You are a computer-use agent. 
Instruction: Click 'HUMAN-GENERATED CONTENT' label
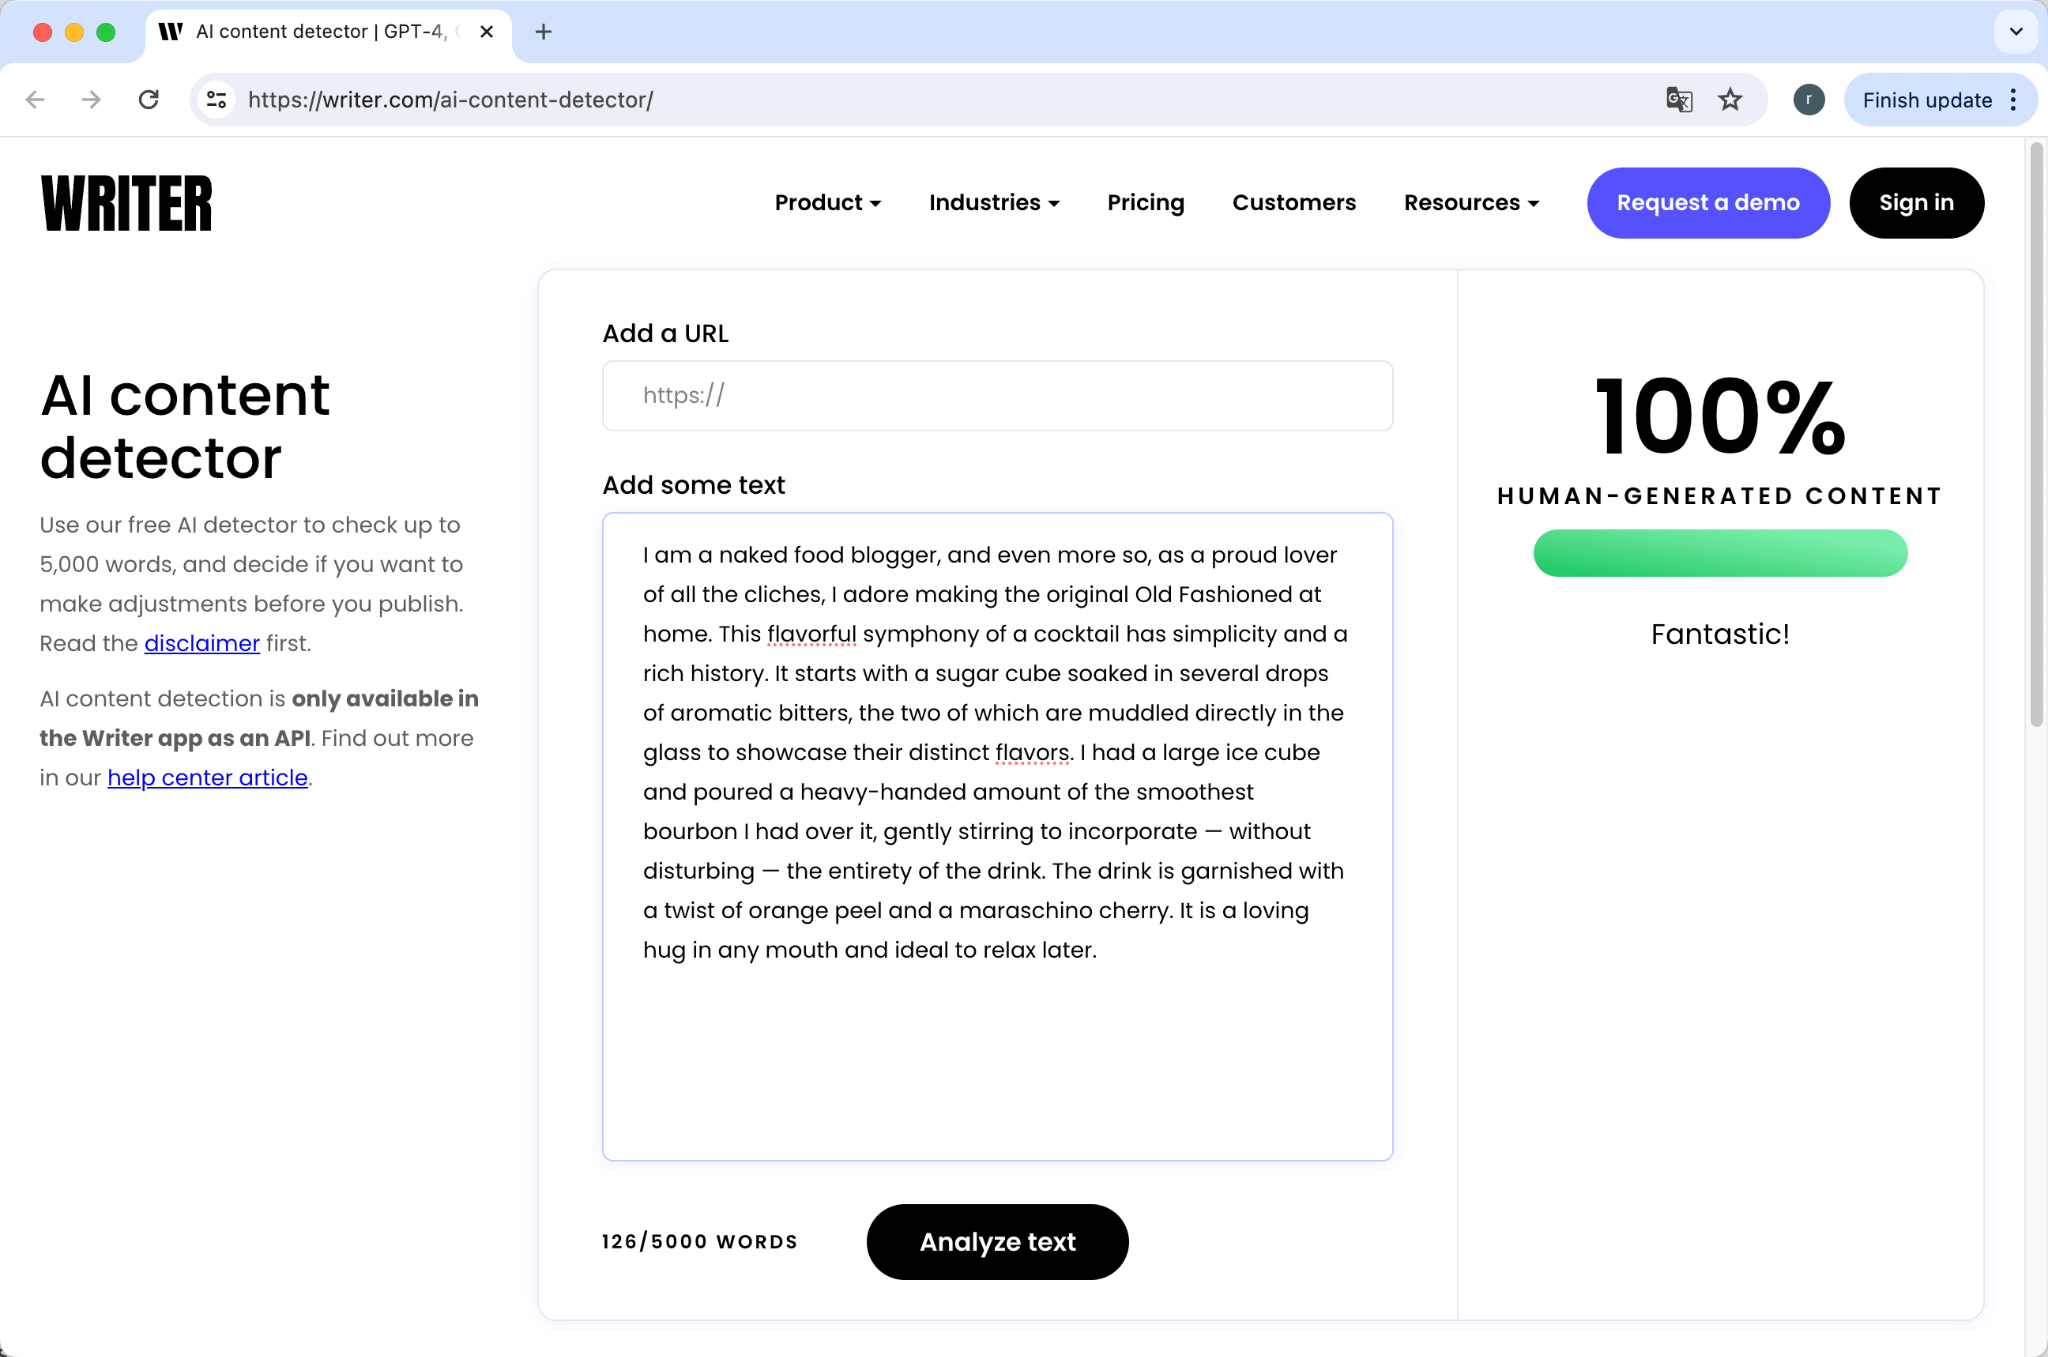tap(1720, 496)
